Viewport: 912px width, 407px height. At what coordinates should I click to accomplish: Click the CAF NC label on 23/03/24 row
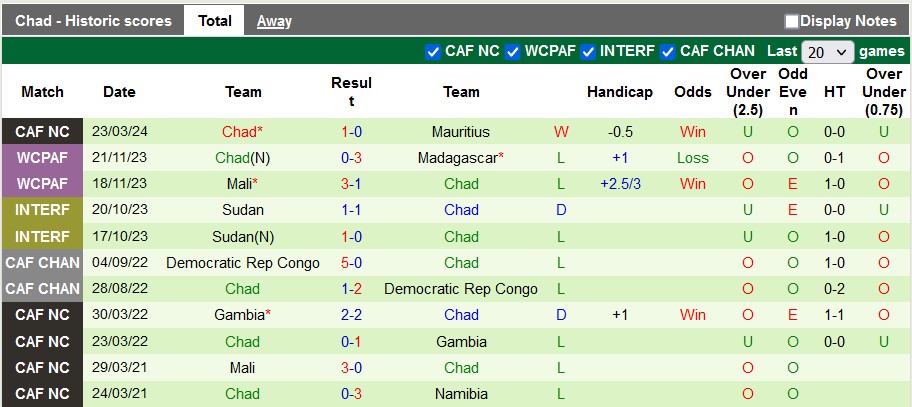43,132
